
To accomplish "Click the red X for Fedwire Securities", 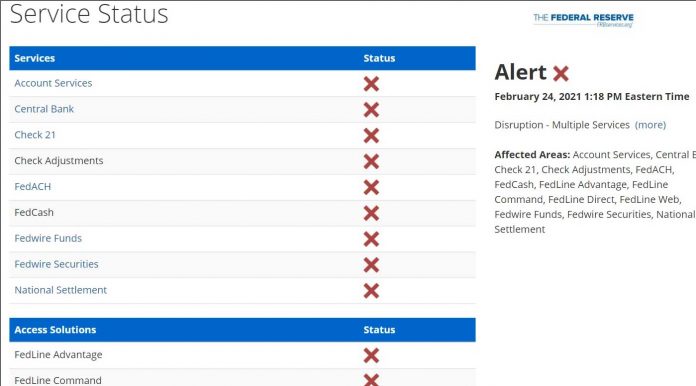I will pyautogui.click(x=371, y=264).
